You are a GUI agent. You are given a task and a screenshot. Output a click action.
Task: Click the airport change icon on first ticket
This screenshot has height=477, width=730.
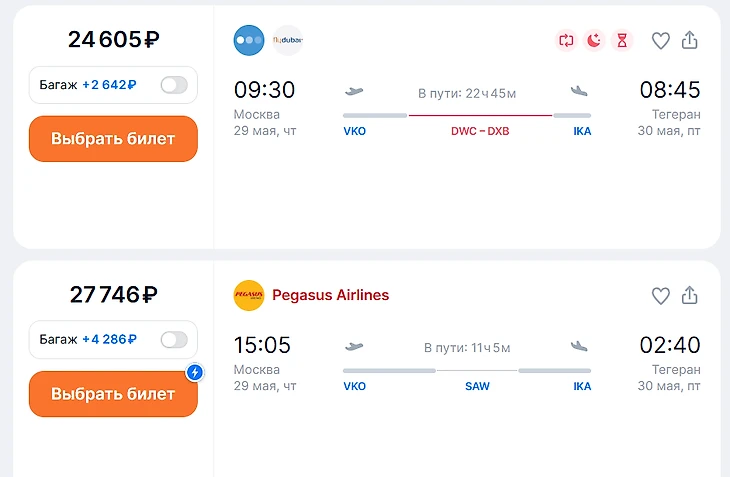click(566, 41)
